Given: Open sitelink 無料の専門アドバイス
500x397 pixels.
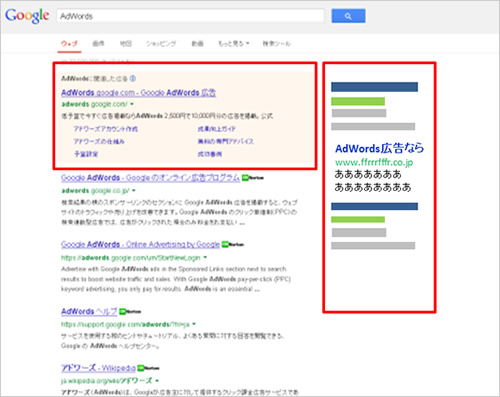Looking at the screenshot, I should point(226,142).
